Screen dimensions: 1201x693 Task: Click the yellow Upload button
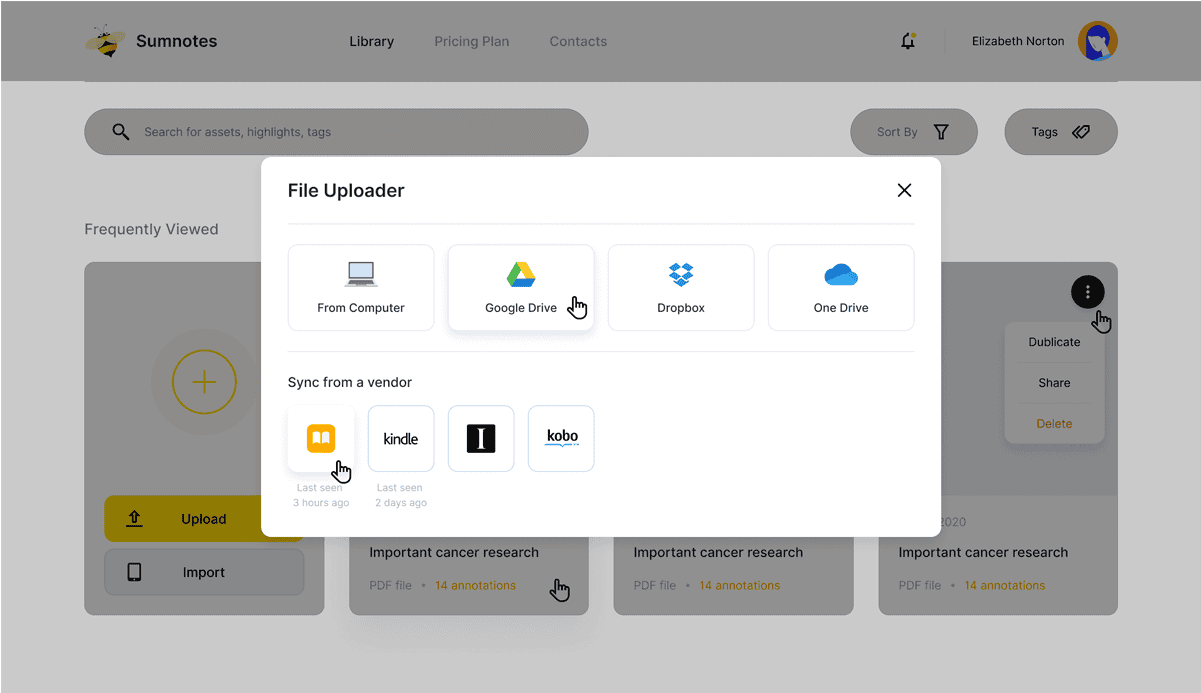coord(204,519)
